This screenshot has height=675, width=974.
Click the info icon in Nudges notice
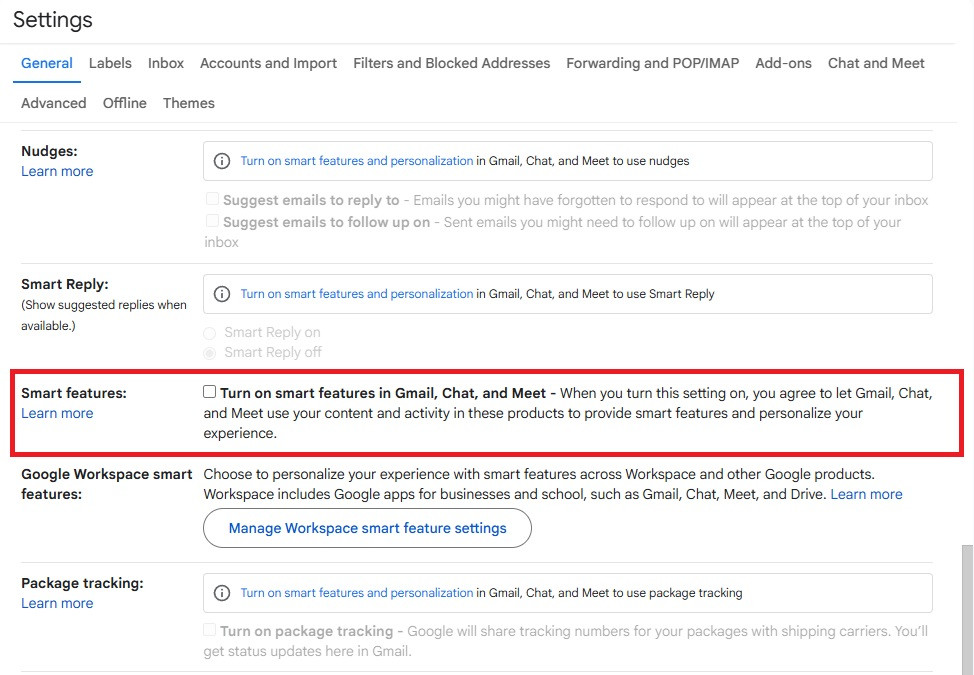tap(222, 161)
